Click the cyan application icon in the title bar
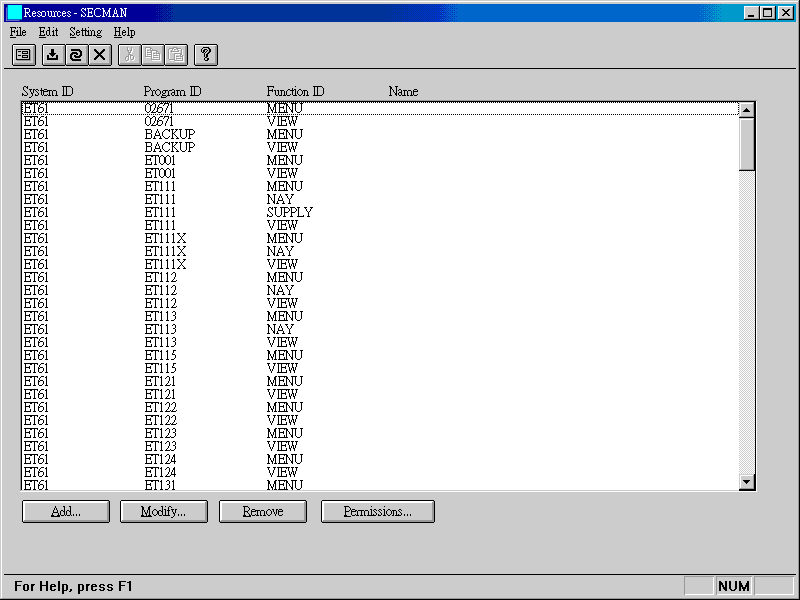Image resolution: width=800 pixels, height=600 pixels. (14, 12)
